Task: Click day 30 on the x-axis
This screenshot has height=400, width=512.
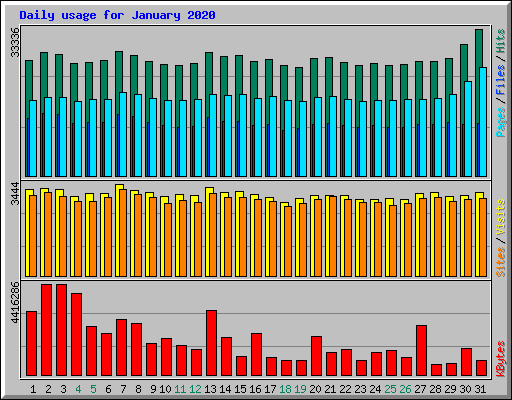Action: pos(465,389)
